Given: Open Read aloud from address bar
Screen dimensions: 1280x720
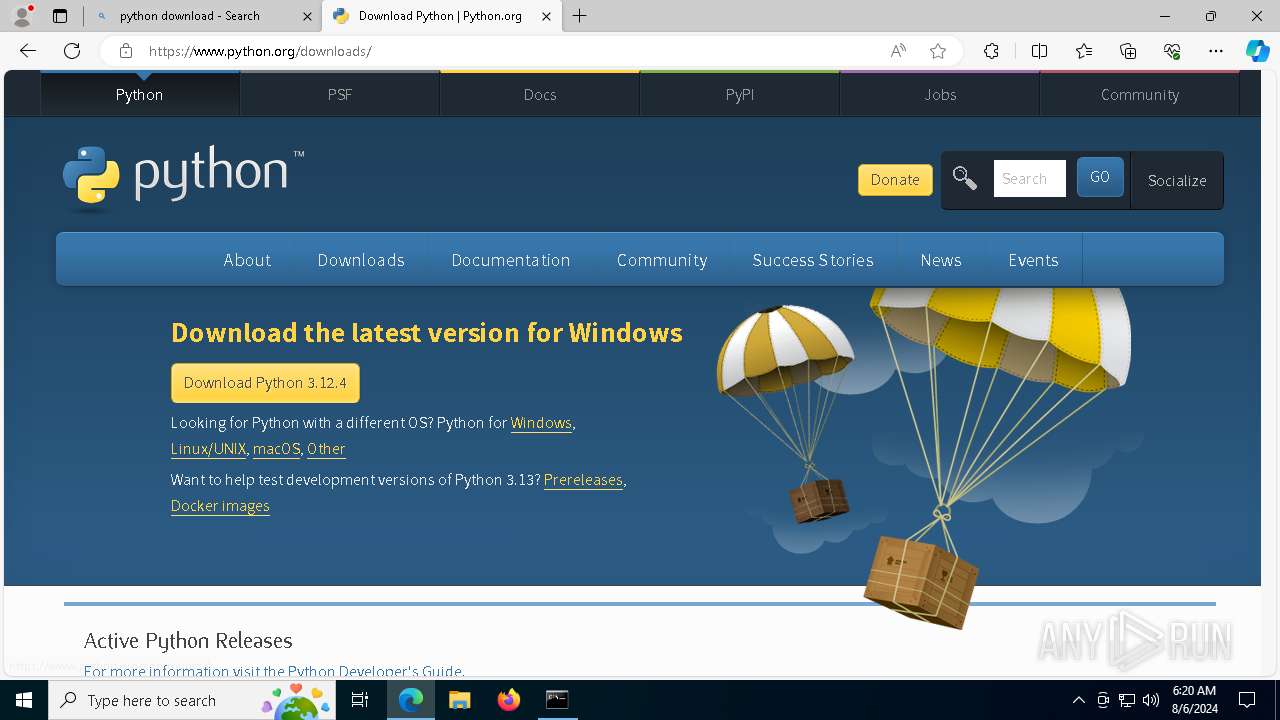Looking at the screenshot, I should coord(898,51).
